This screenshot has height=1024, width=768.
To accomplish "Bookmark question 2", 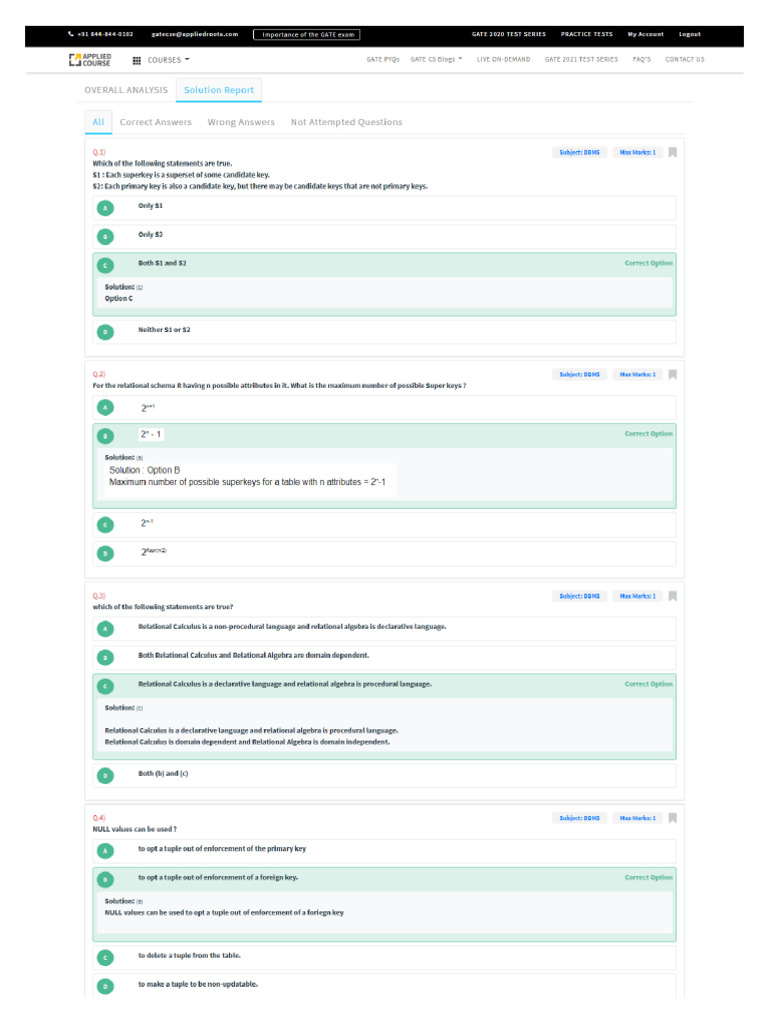I will click(673, 375).
